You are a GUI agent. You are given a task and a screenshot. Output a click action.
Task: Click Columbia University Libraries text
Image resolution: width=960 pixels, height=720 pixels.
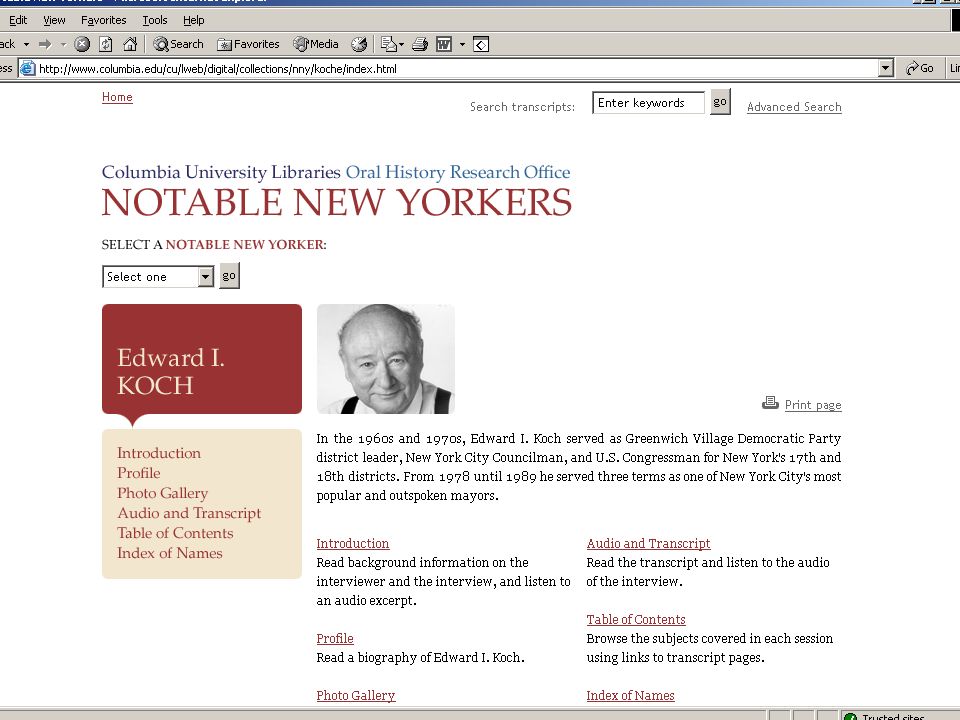click(221, 172)
